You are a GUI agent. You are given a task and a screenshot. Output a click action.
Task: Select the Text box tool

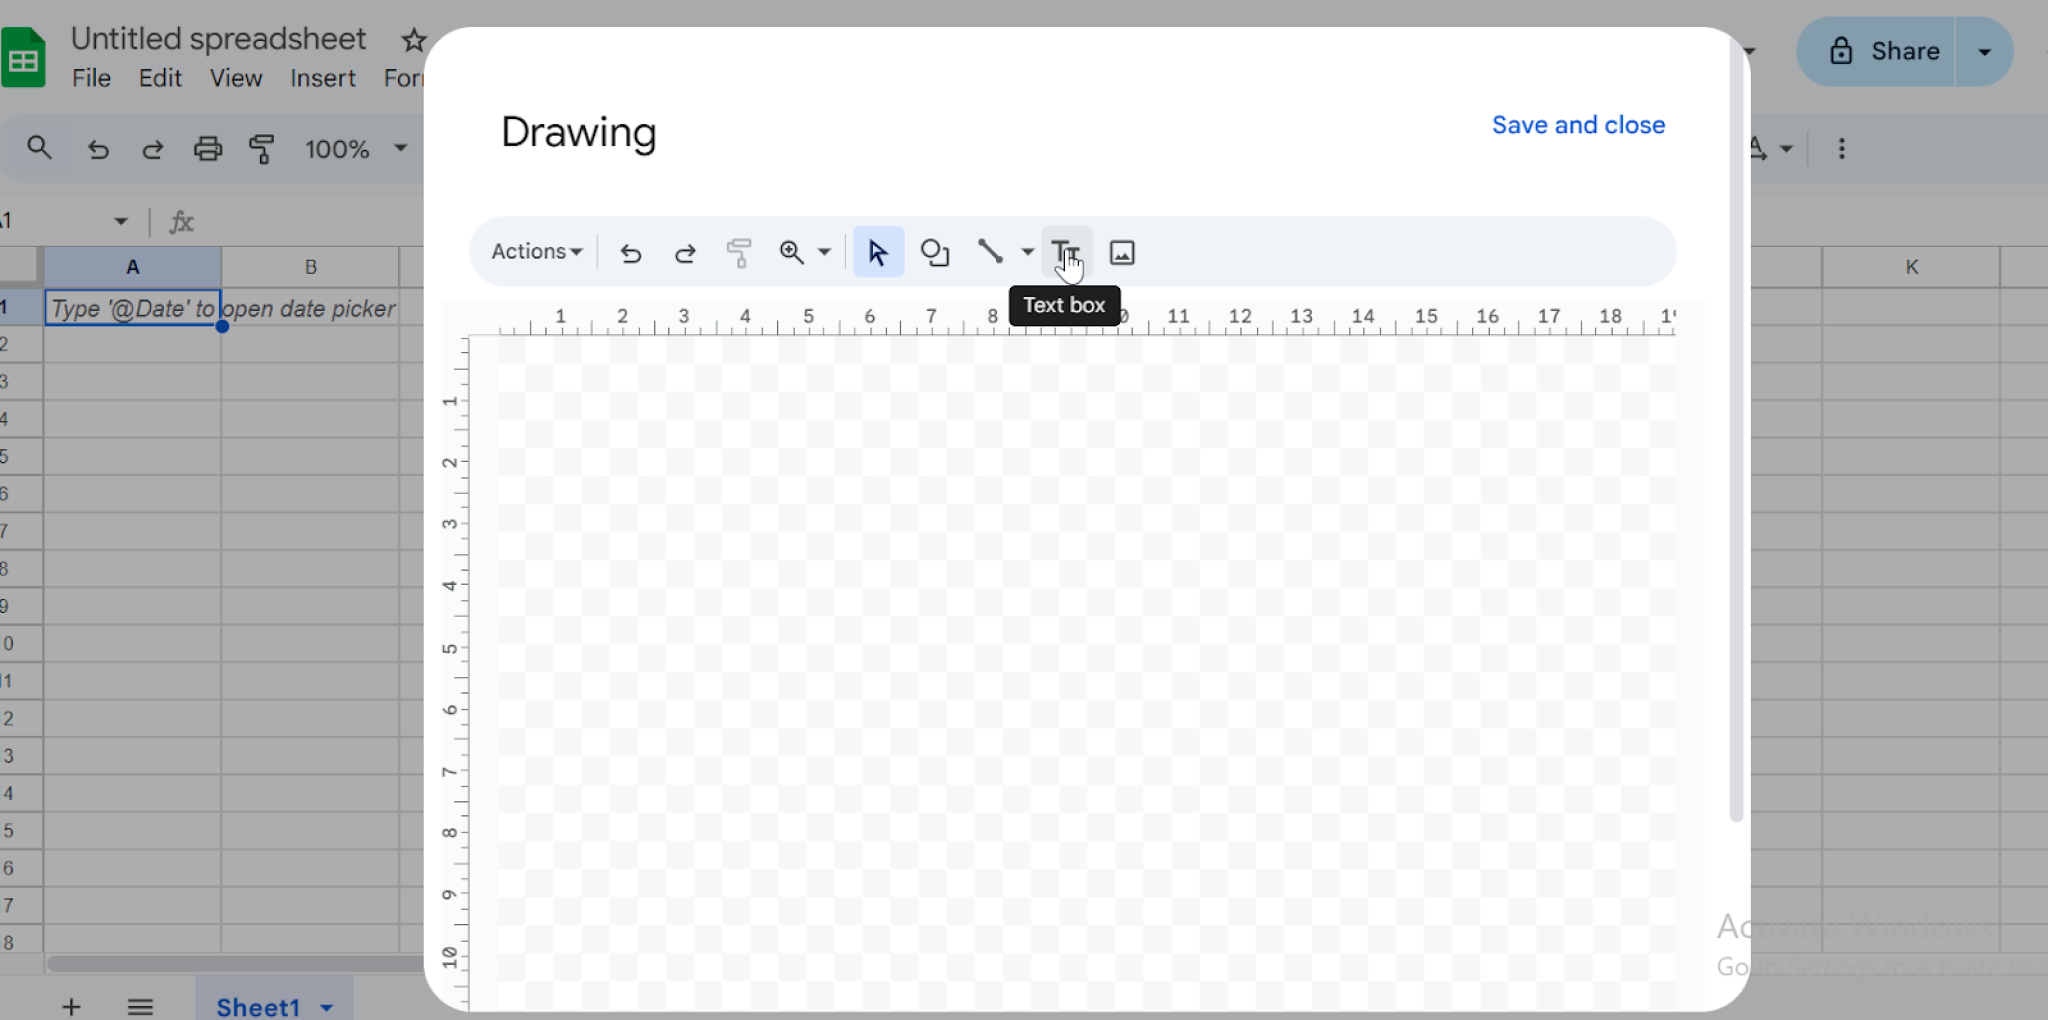[x=1063, y=252]
